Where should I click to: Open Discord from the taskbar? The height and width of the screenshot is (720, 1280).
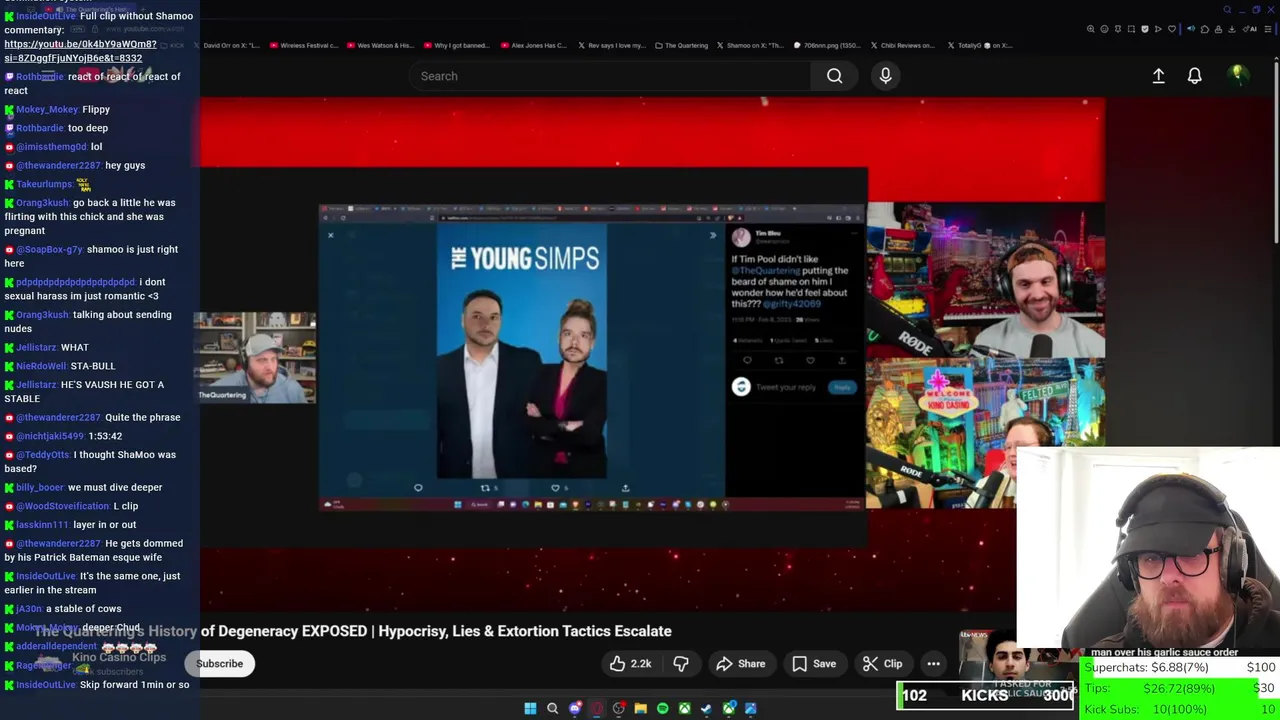[x=575, y=708]
